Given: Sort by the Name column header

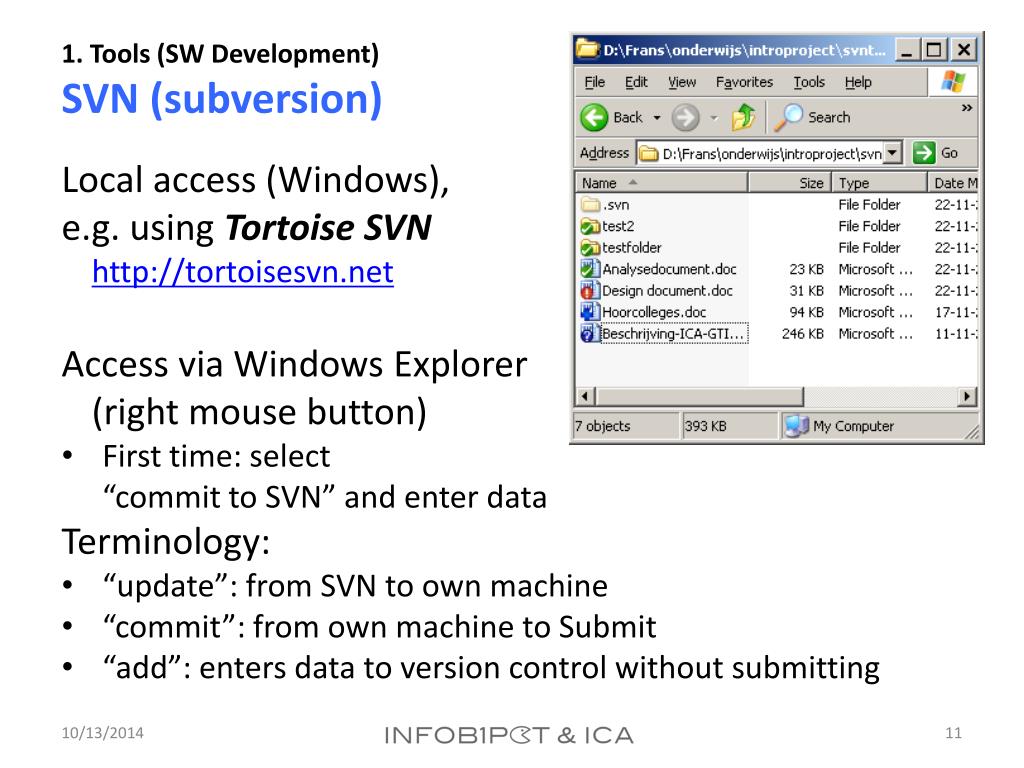Looking at the screenshot, I should tap(662, 183).
